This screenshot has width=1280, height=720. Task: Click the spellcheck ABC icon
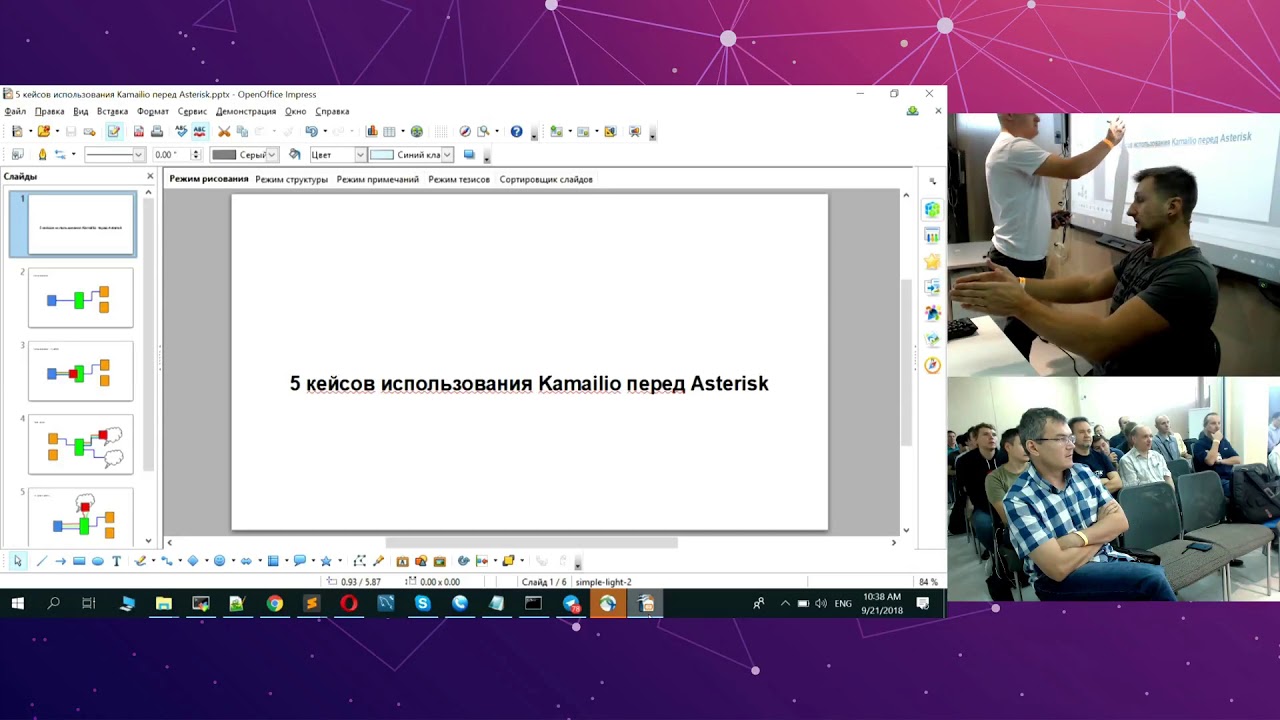click(180, 131)
